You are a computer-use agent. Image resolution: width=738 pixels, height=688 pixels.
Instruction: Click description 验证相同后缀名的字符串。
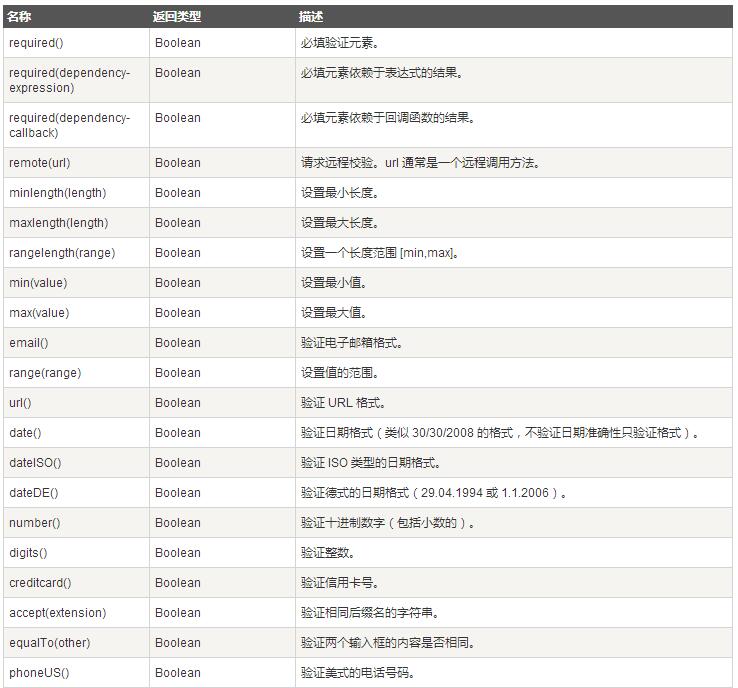(370, 613)
